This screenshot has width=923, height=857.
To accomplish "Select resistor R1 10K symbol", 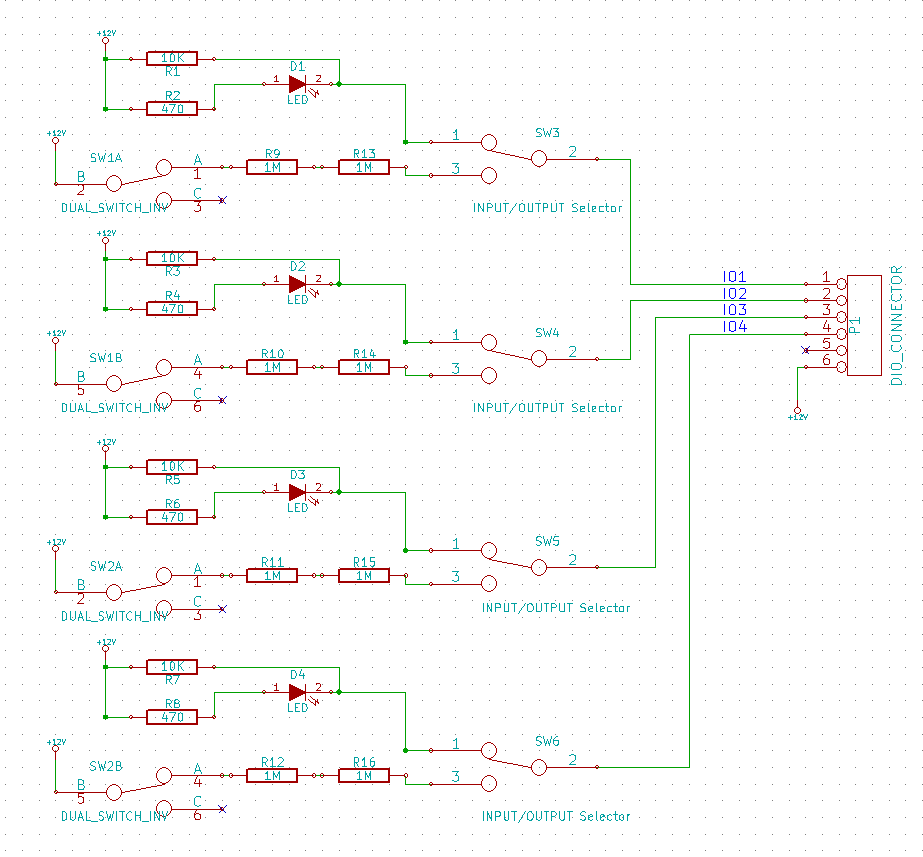I will coord(172,58).
